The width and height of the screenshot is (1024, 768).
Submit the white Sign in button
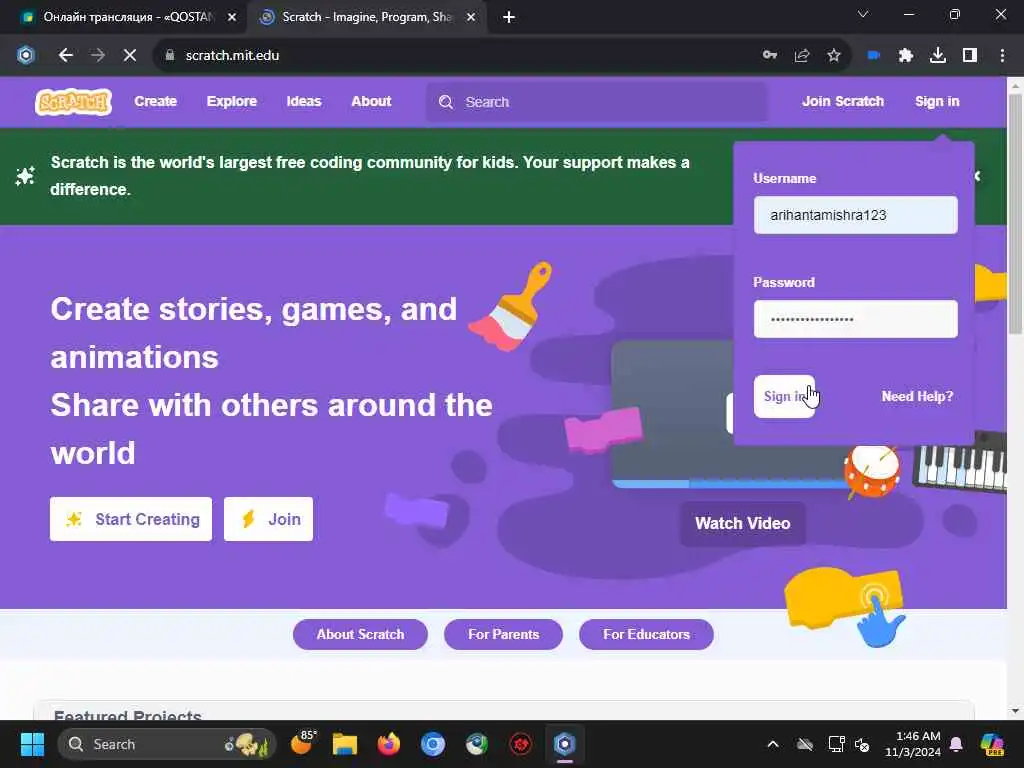tap(784, 396)
